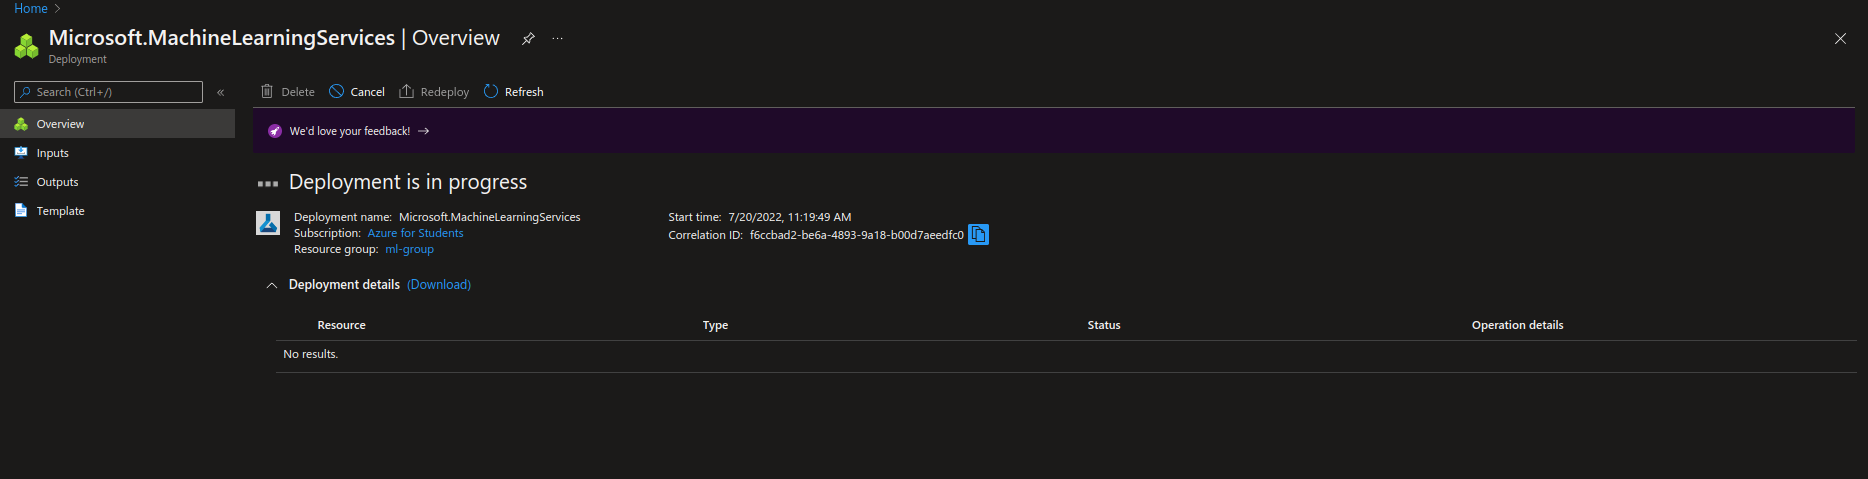Click the Delete trash can icon
This screenshot has width=1868, height=479.
pos(267,91)
